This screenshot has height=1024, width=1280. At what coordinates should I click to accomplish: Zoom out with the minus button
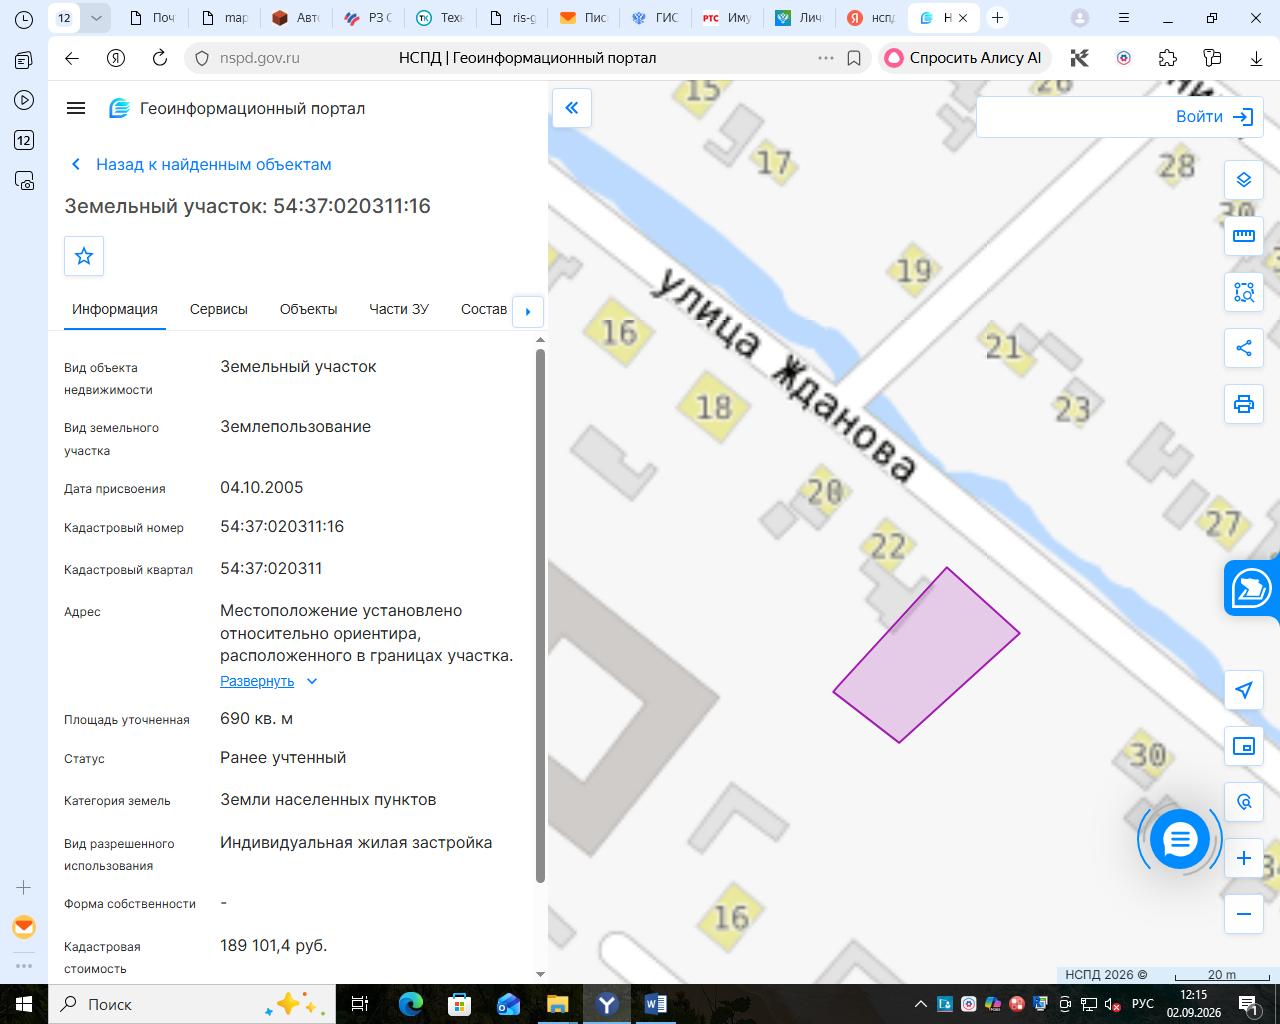pos(1244,914)
